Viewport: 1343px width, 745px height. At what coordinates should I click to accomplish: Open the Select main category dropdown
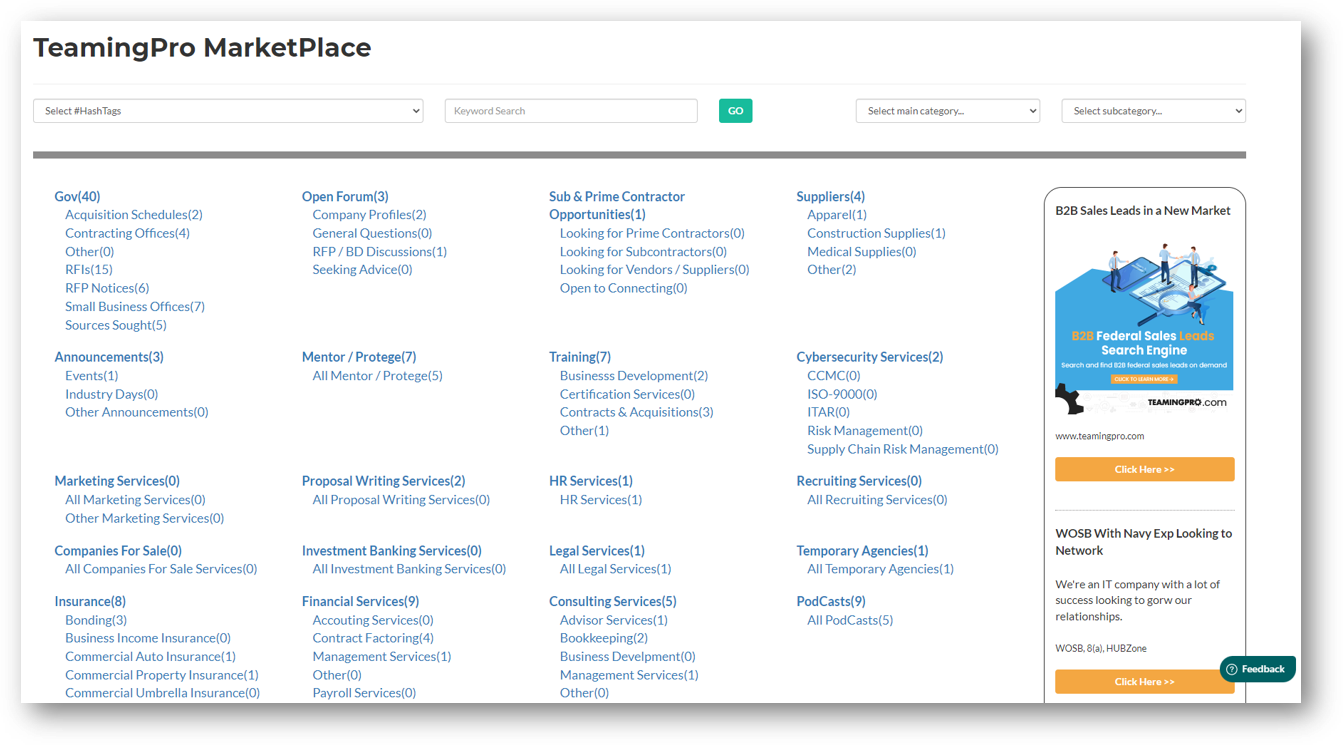click(x=948, y=111)
